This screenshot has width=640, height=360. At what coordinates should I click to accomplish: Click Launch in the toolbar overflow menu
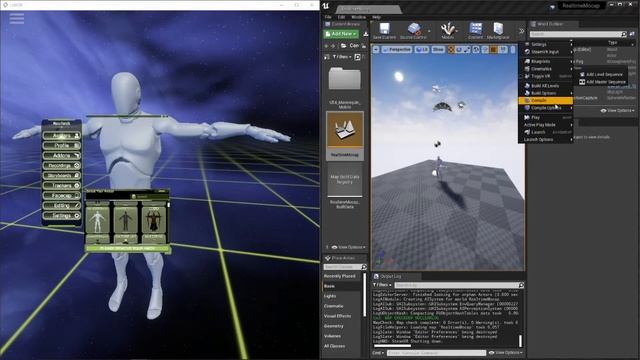tap(545, 132)
